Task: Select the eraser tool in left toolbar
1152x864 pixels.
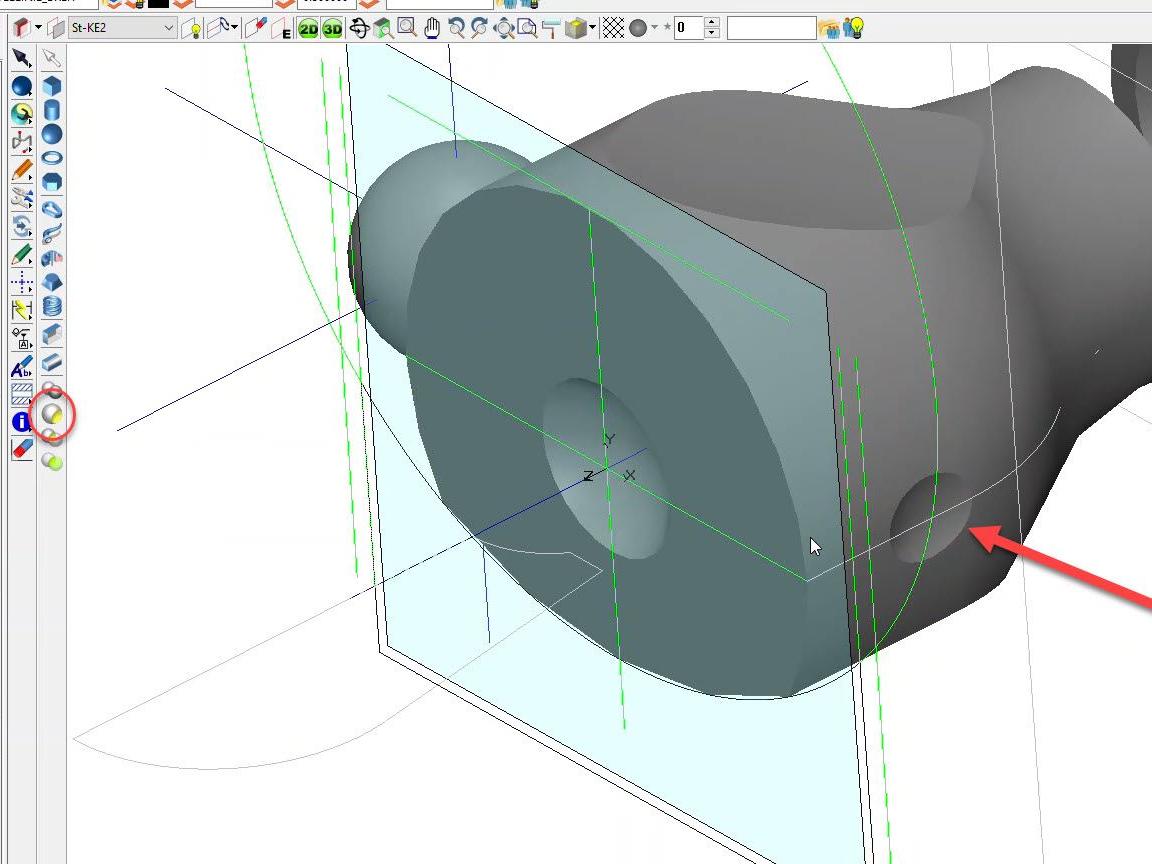Action: 21,449
